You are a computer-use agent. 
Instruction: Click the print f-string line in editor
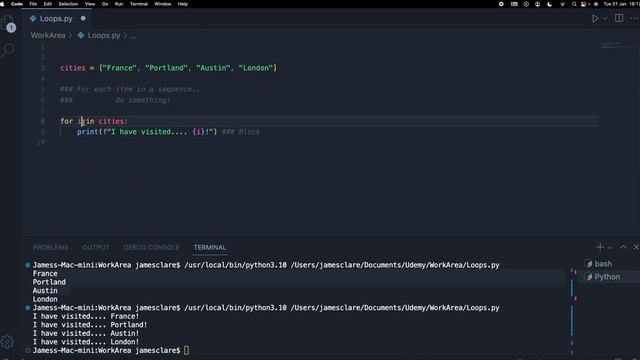pos(147,132)
